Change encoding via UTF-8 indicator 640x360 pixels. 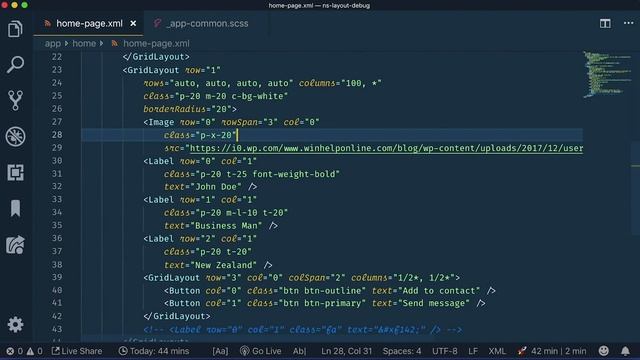point(444,351)
